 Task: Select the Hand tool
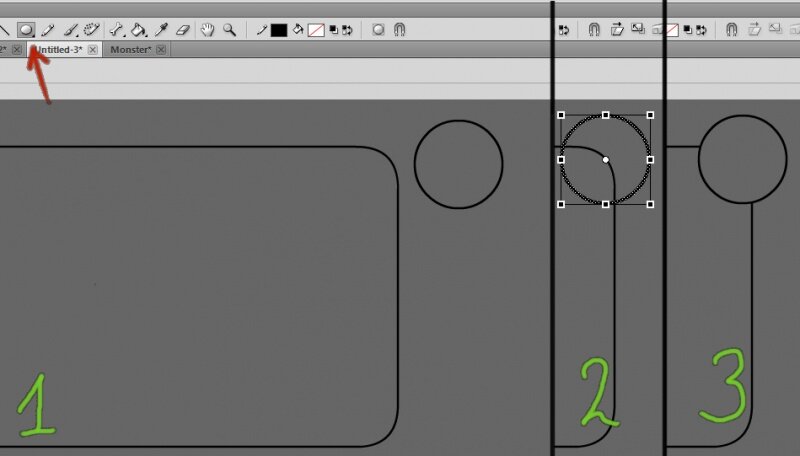[209, 30]
